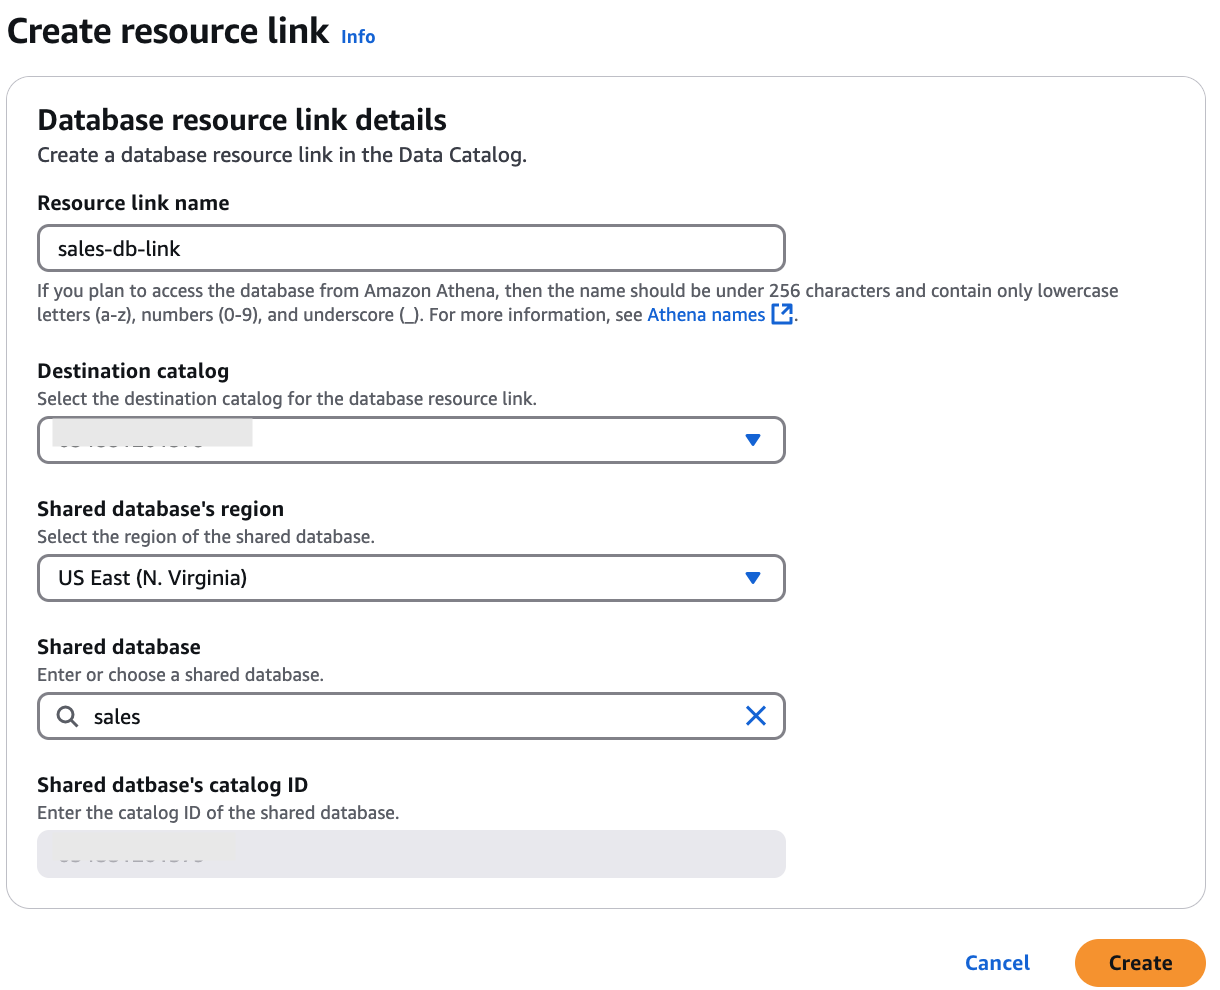The image size is (1220, 990).
Task: Select the external link symbol after Athena names
Action: (783, 313)
